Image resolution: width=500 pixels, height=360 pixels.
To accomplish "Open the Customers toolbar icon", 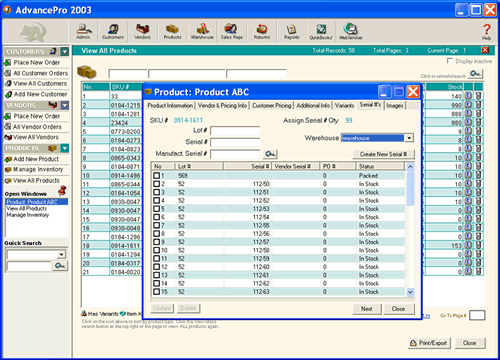I will (113, 31).
